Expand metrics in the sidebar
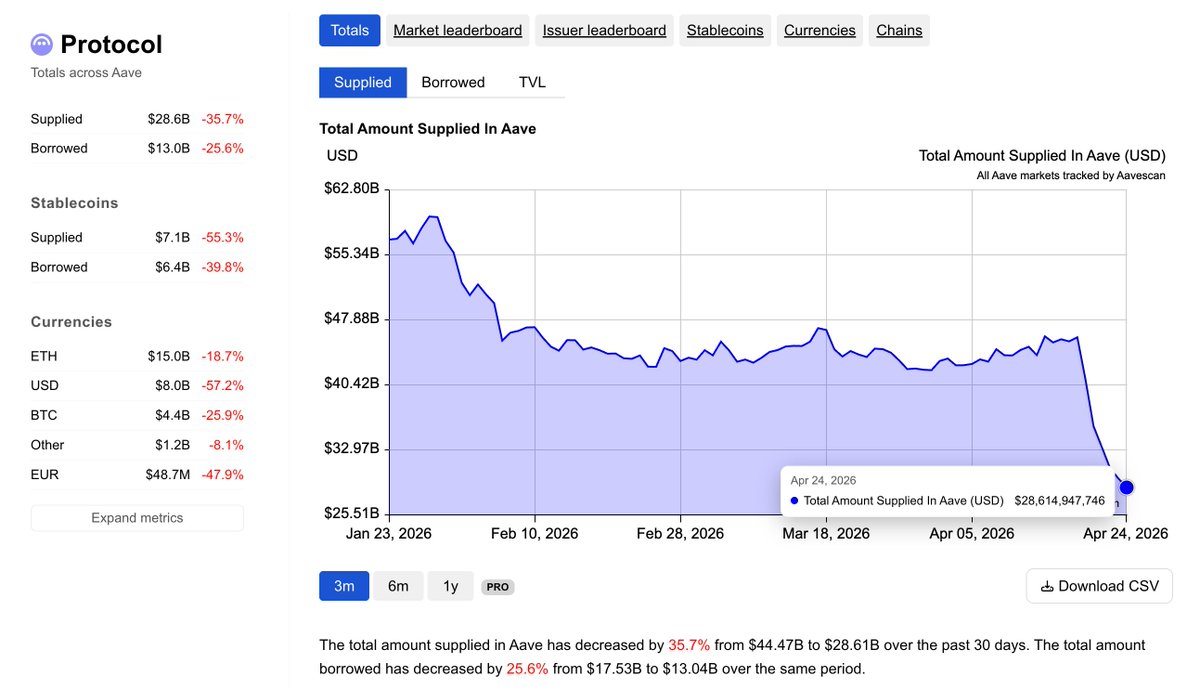1200x689 pixels. [x=137, y=518]
